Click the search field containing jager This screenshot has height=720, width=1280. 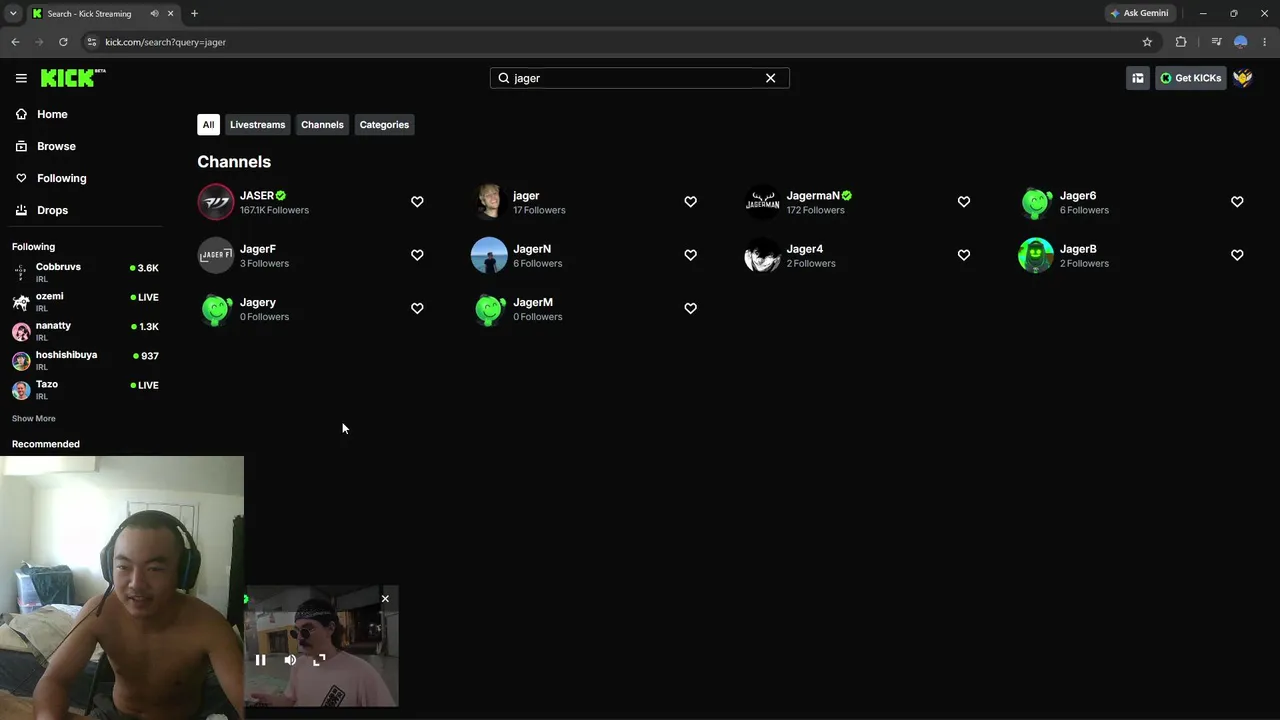click(639, 78)
